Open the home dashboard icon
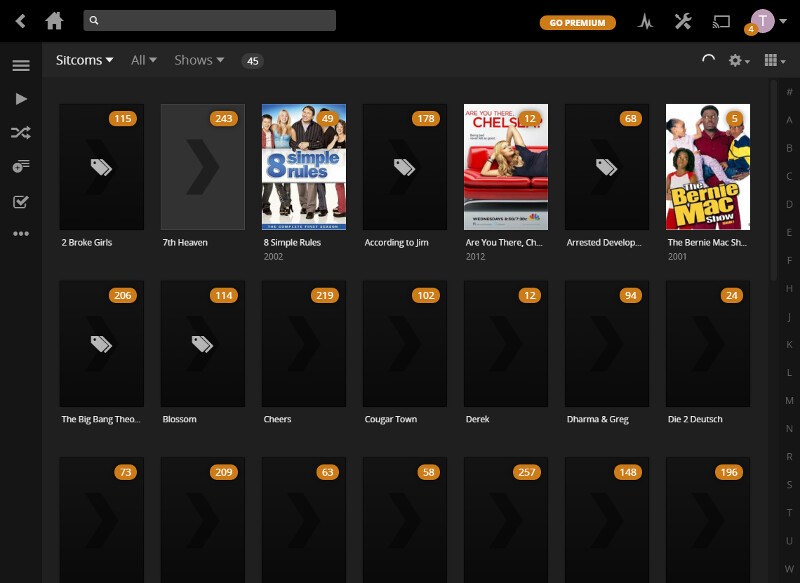Screen dimensions: 800x583 tap(54, 21)
